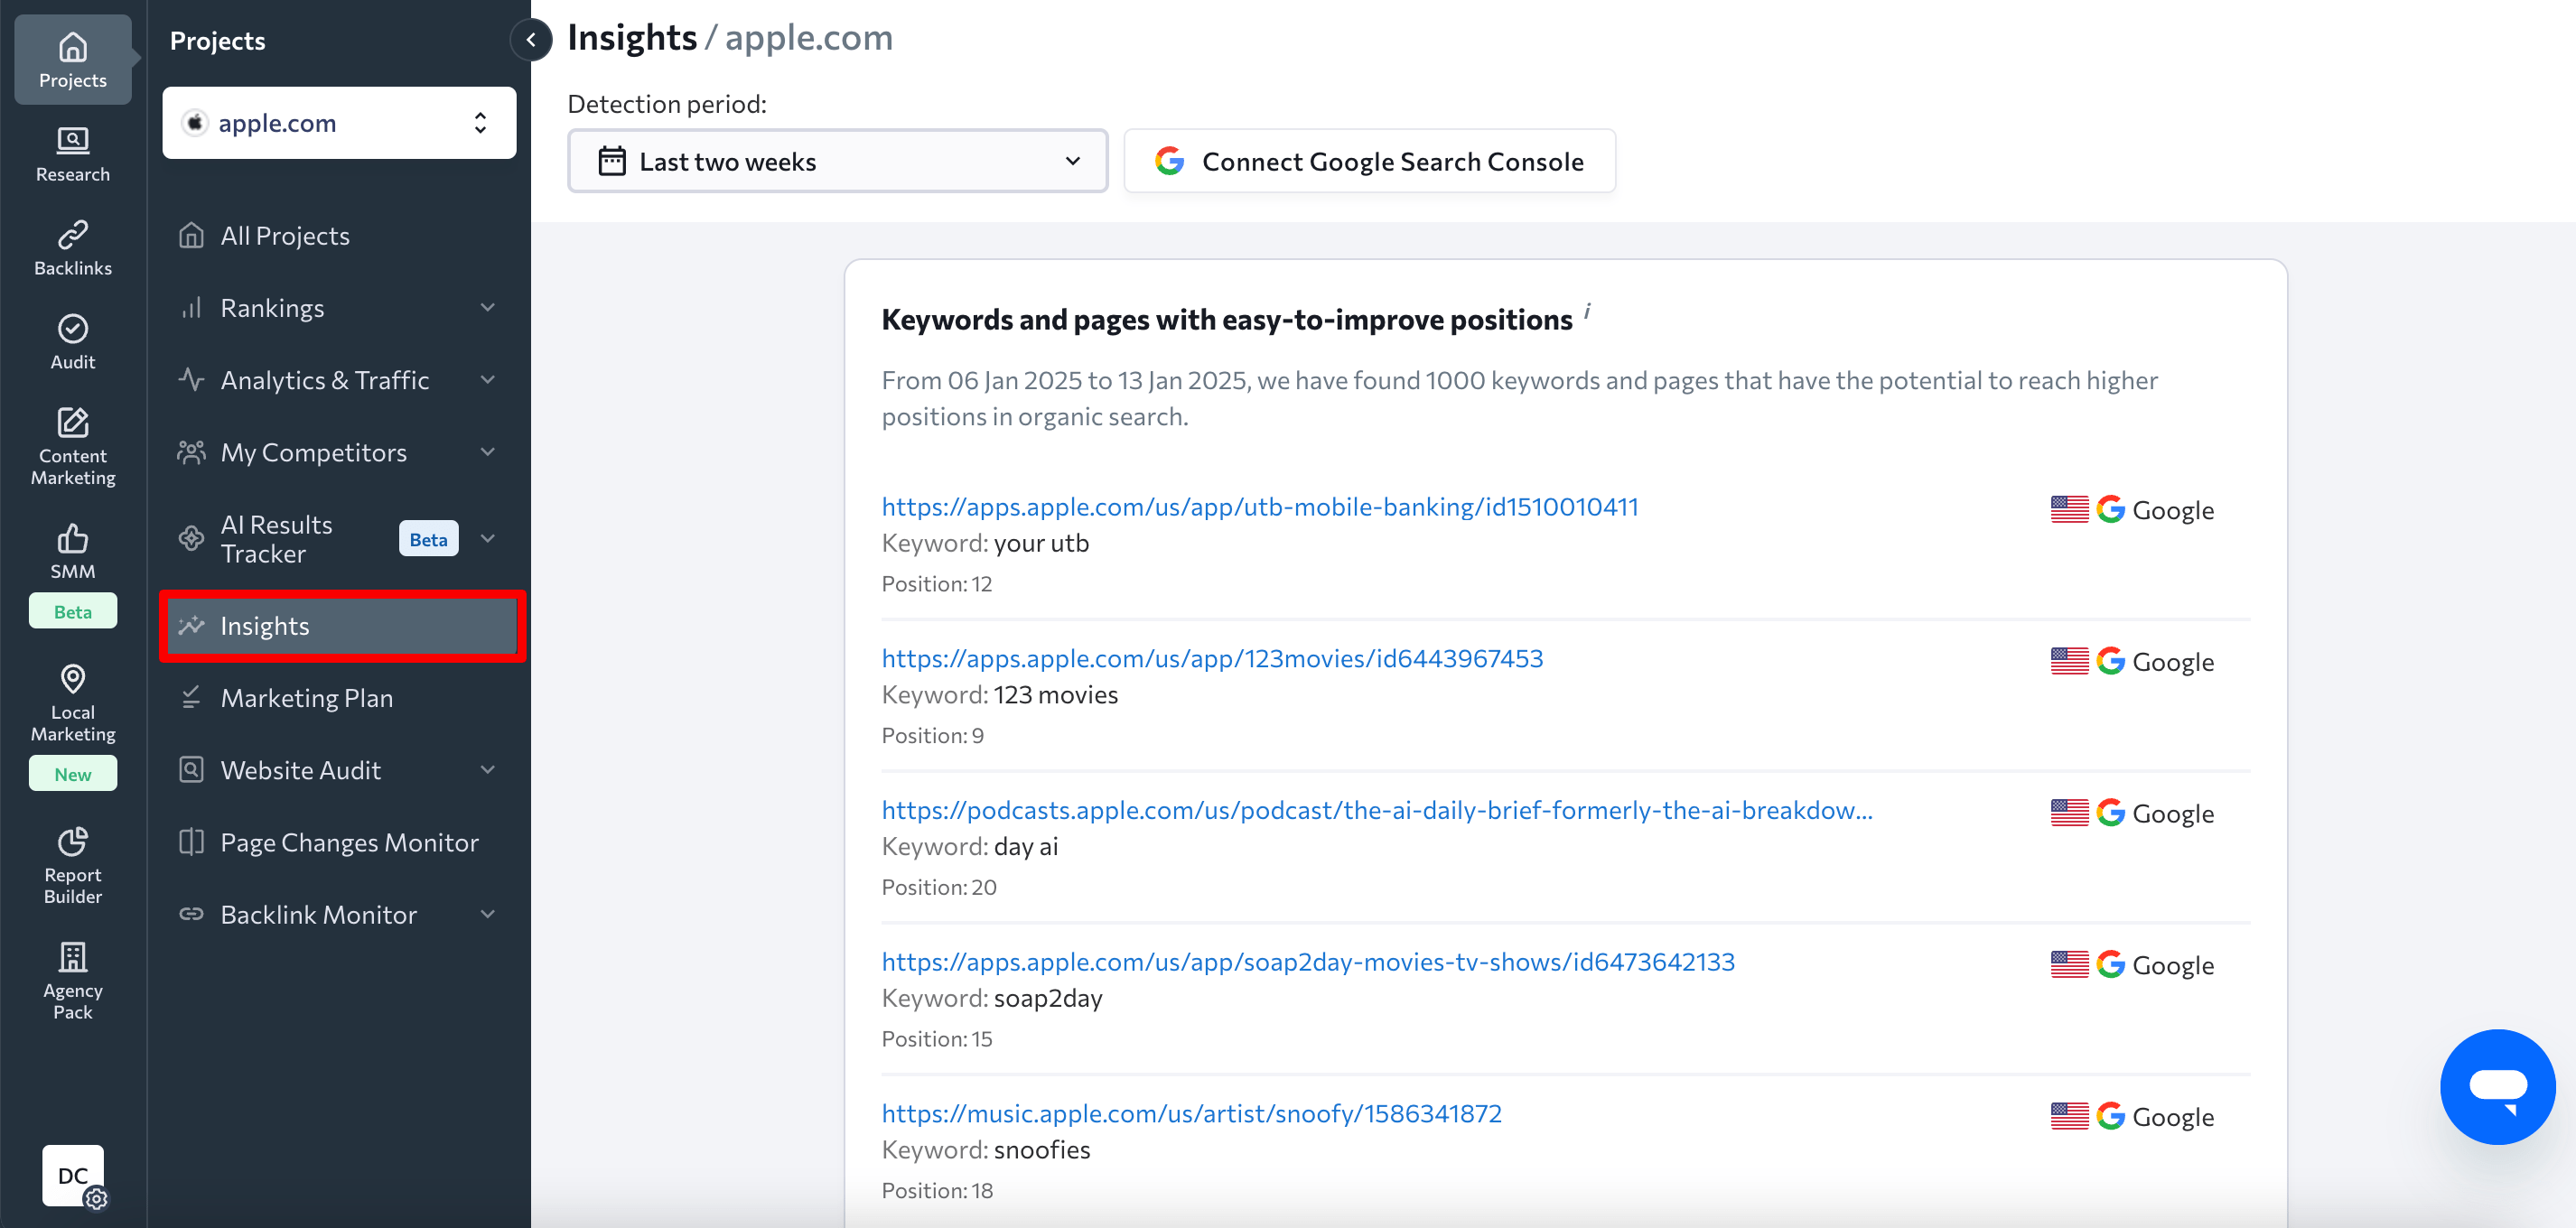Click the 'Keyword: snoofies' text
Screen dimensions: 2576x1228
click(985, 1150)
